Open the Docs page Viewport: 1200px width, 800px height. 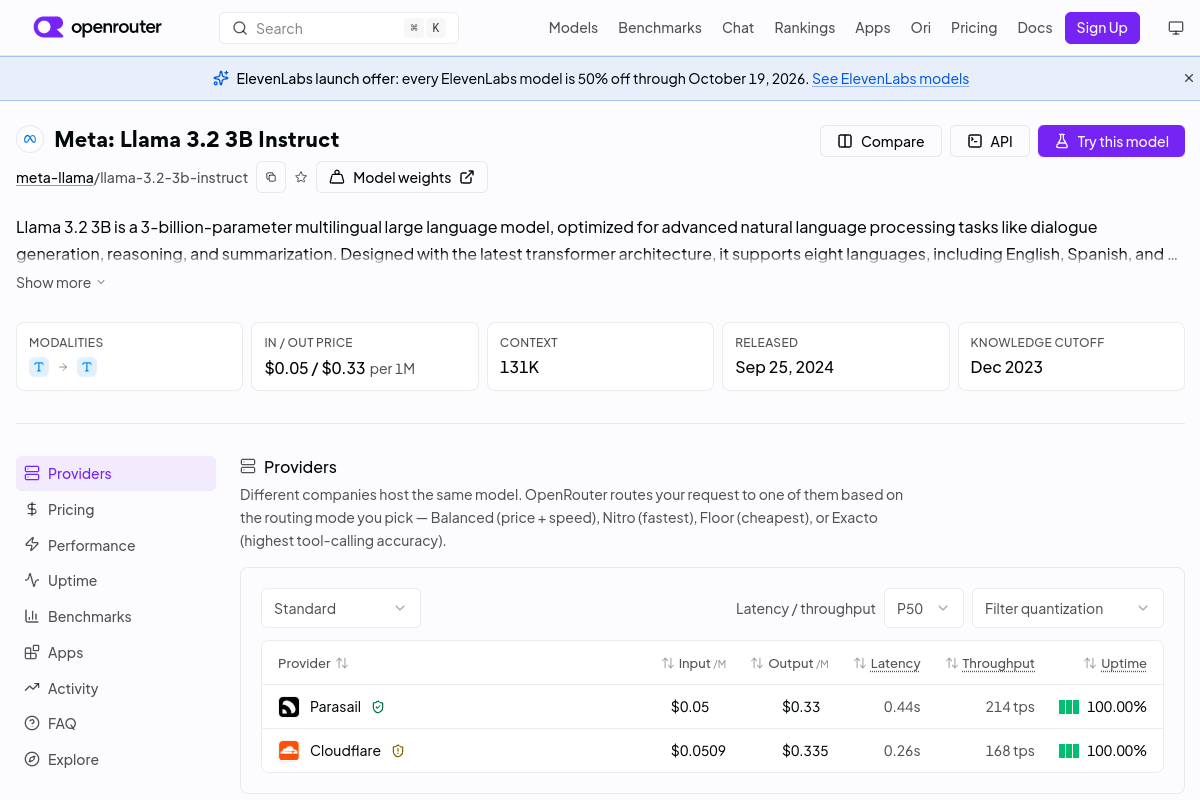pos(1035,28)
